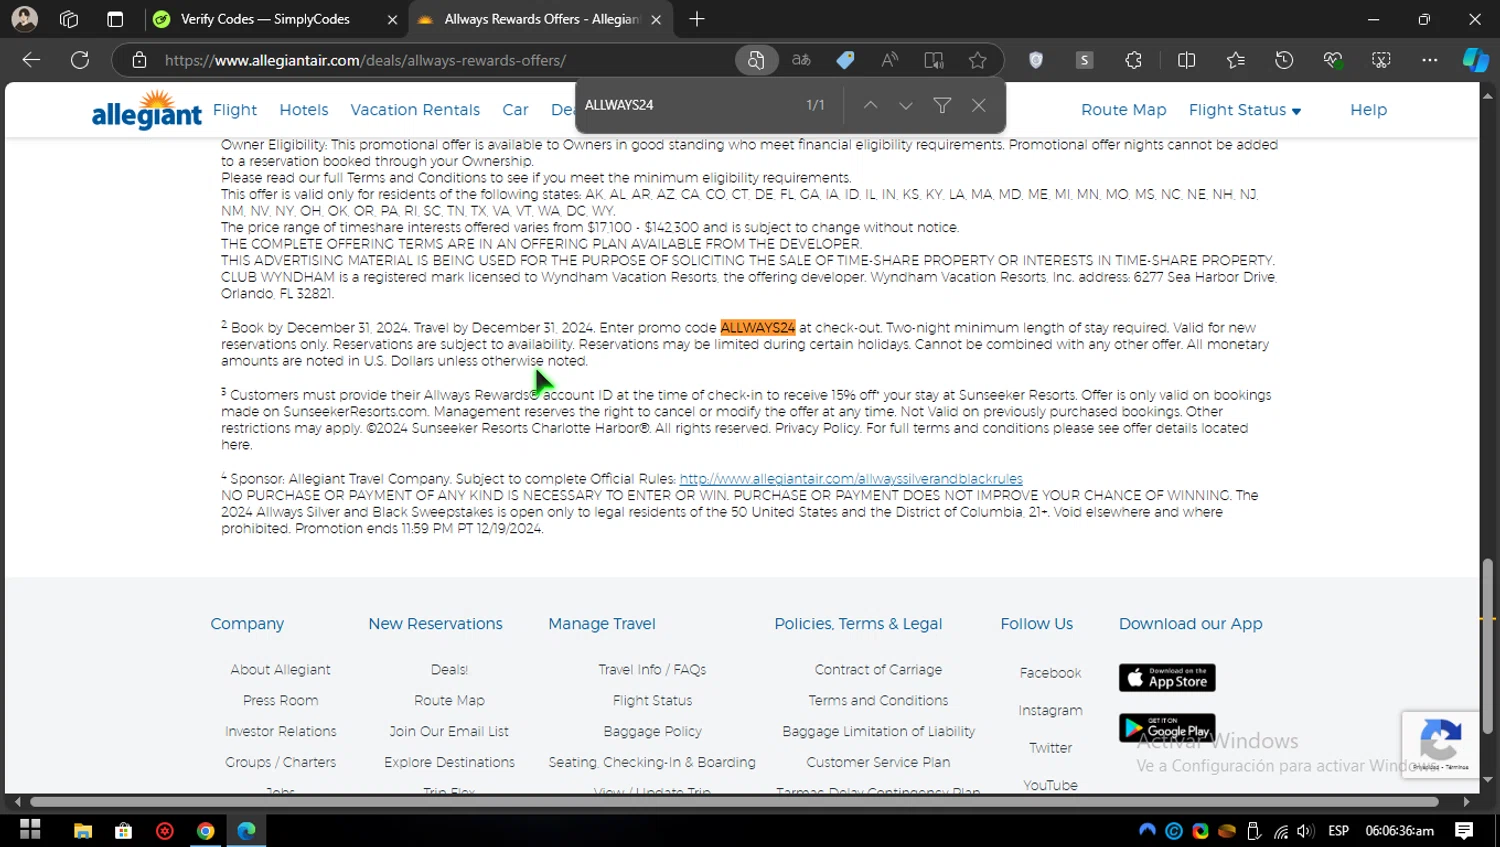Go to next find result
The height and width of the screenshot is (847, 1500).
[906, 105]
